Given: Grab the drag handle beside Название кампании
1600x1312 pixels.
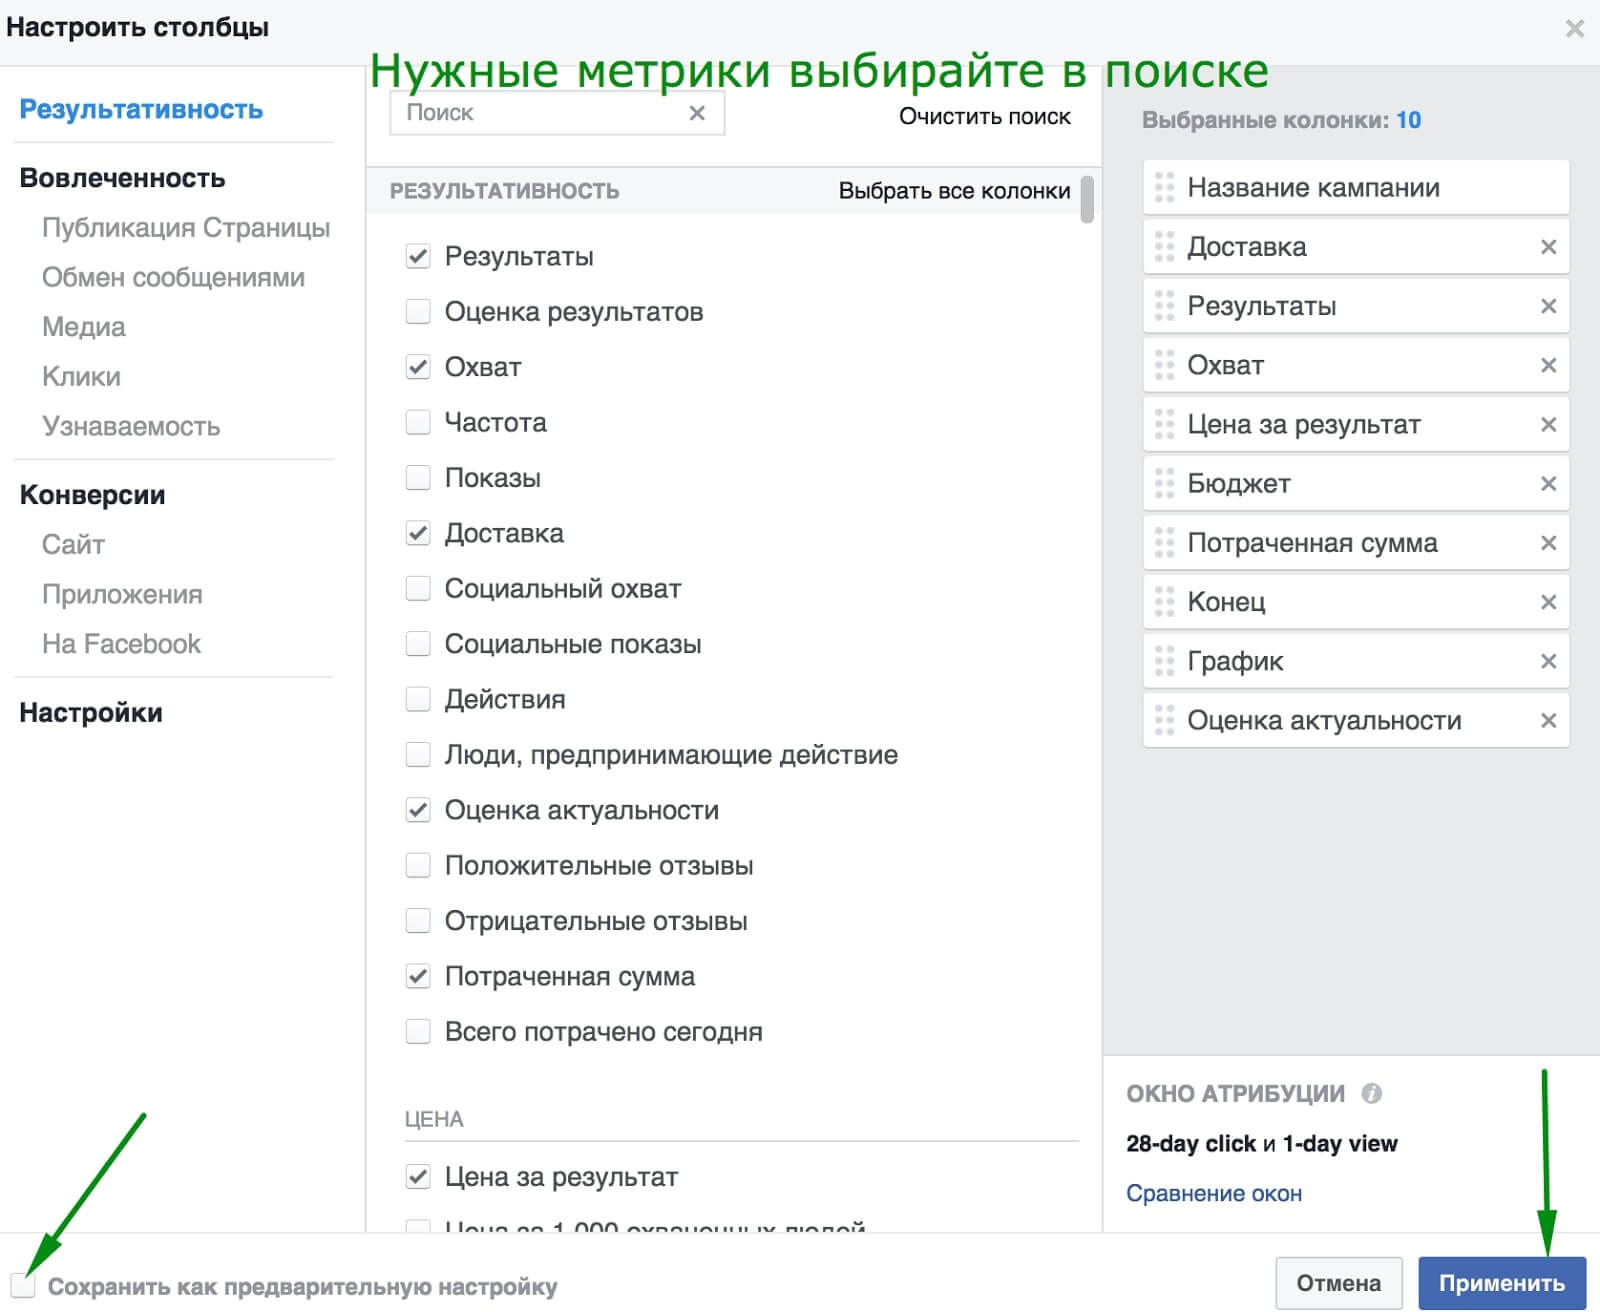Looking at the screenshot, I should pos(1163,187).
